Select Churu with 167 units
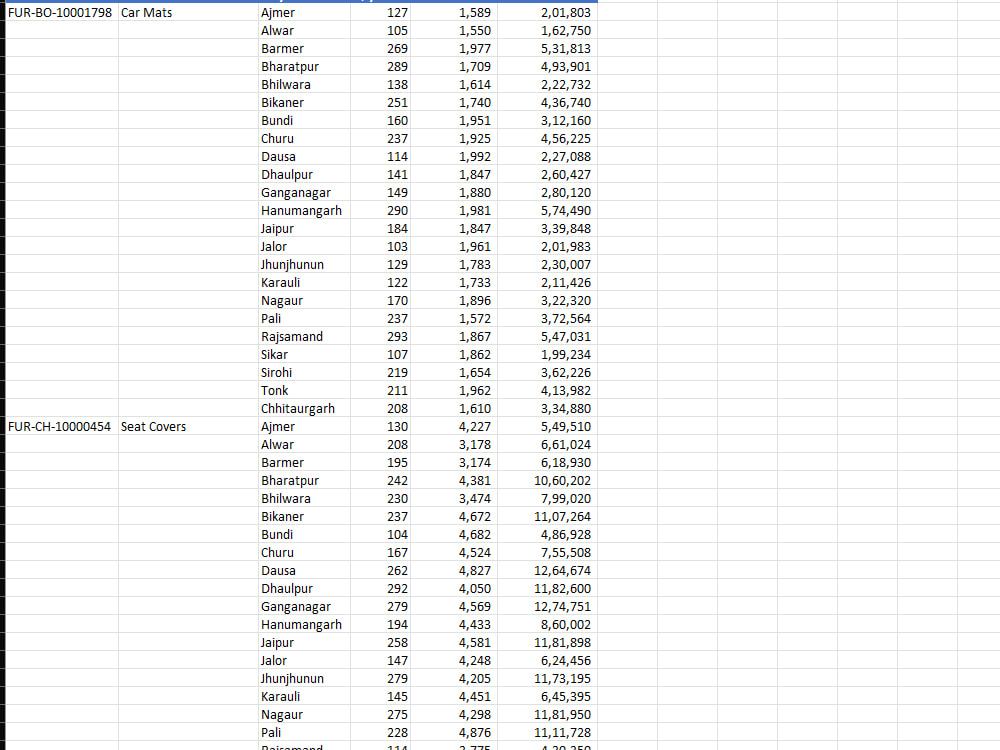The width and height of the screenshot is (1000, 750). [x=304, y=553]
